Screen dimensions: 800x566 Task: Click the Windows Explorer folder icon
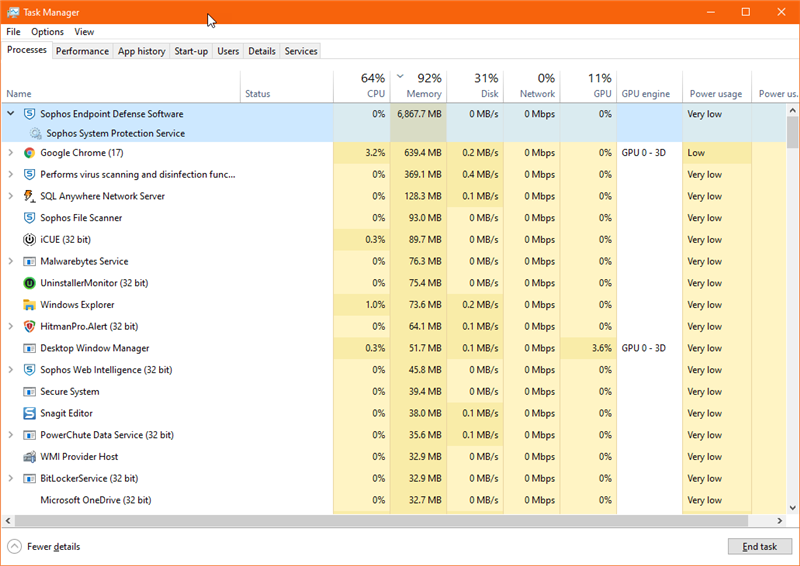[x=30, y=305]
